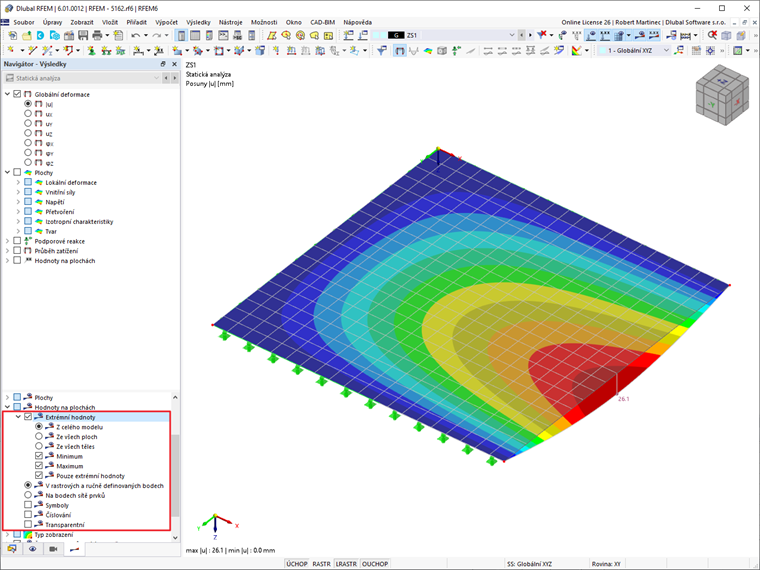Open the 1 - Globální XYZ dropdown
The image size is (760, 570).
[666, 50]
